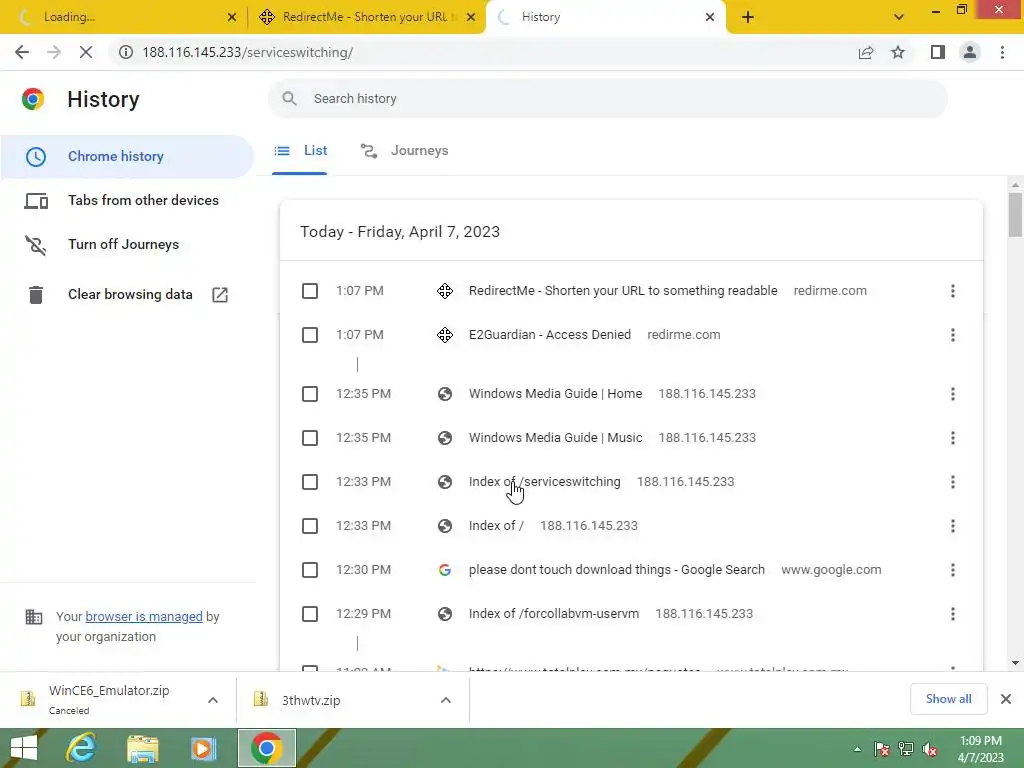Screen dimensions: 1024x768
Task: Open RedirectMe - Shorten your URL history link
Action: (623, 291)
